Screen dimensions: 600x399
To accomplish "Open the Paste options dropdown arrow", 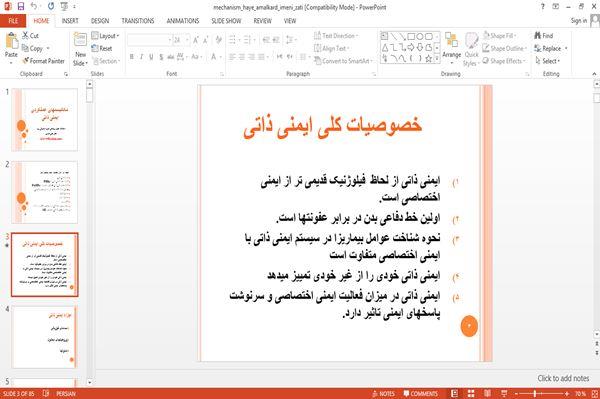I will [x=11, y=62].
